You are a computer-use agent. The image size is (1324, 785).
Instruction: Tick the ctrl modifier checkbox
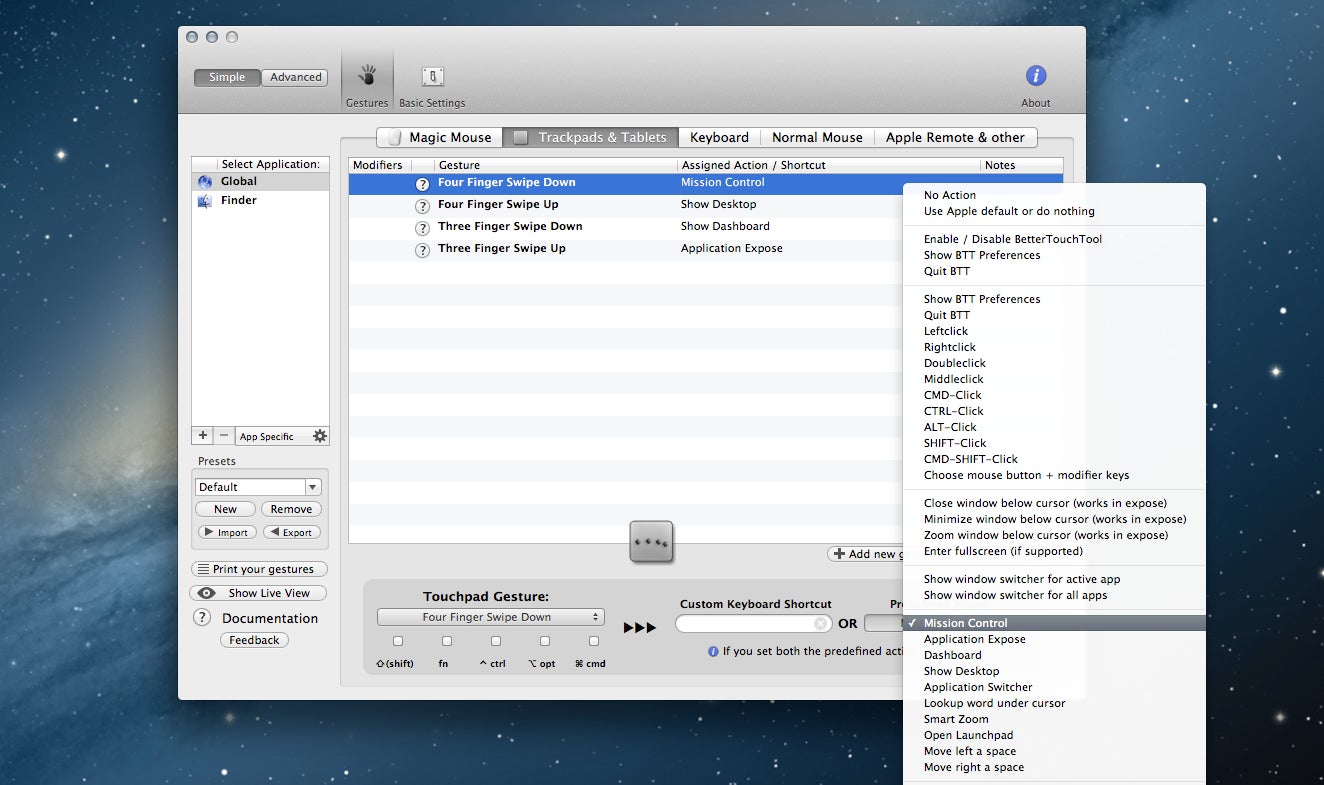point(496,641)
